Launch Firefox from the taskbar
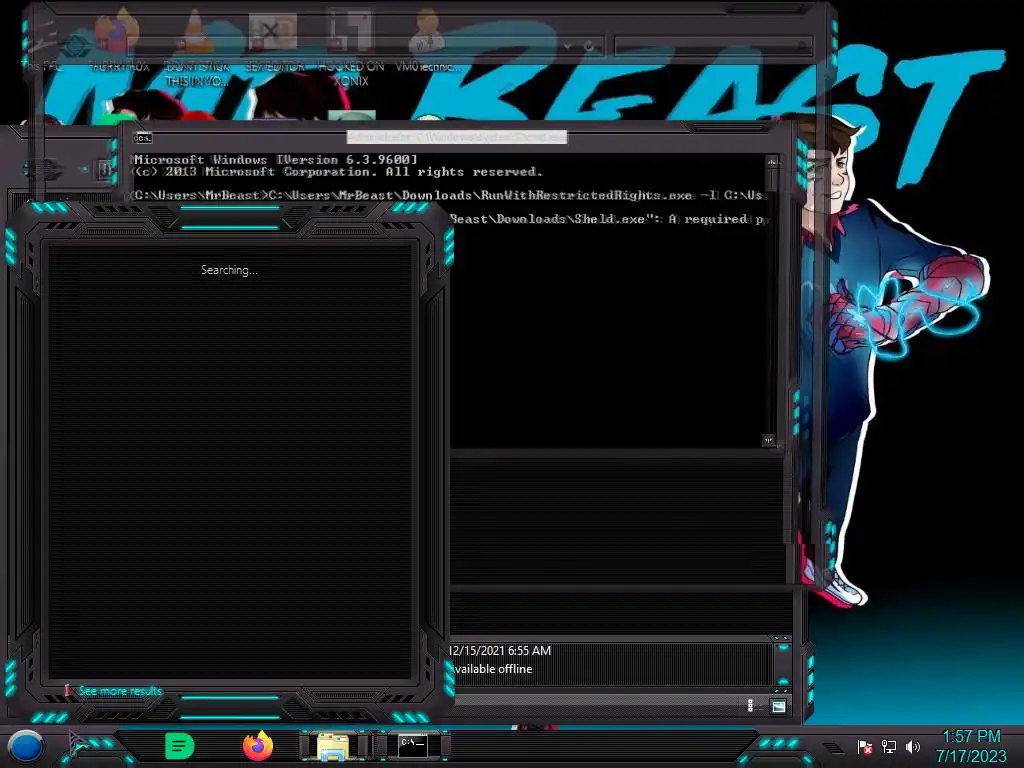 tap(258, 746)
